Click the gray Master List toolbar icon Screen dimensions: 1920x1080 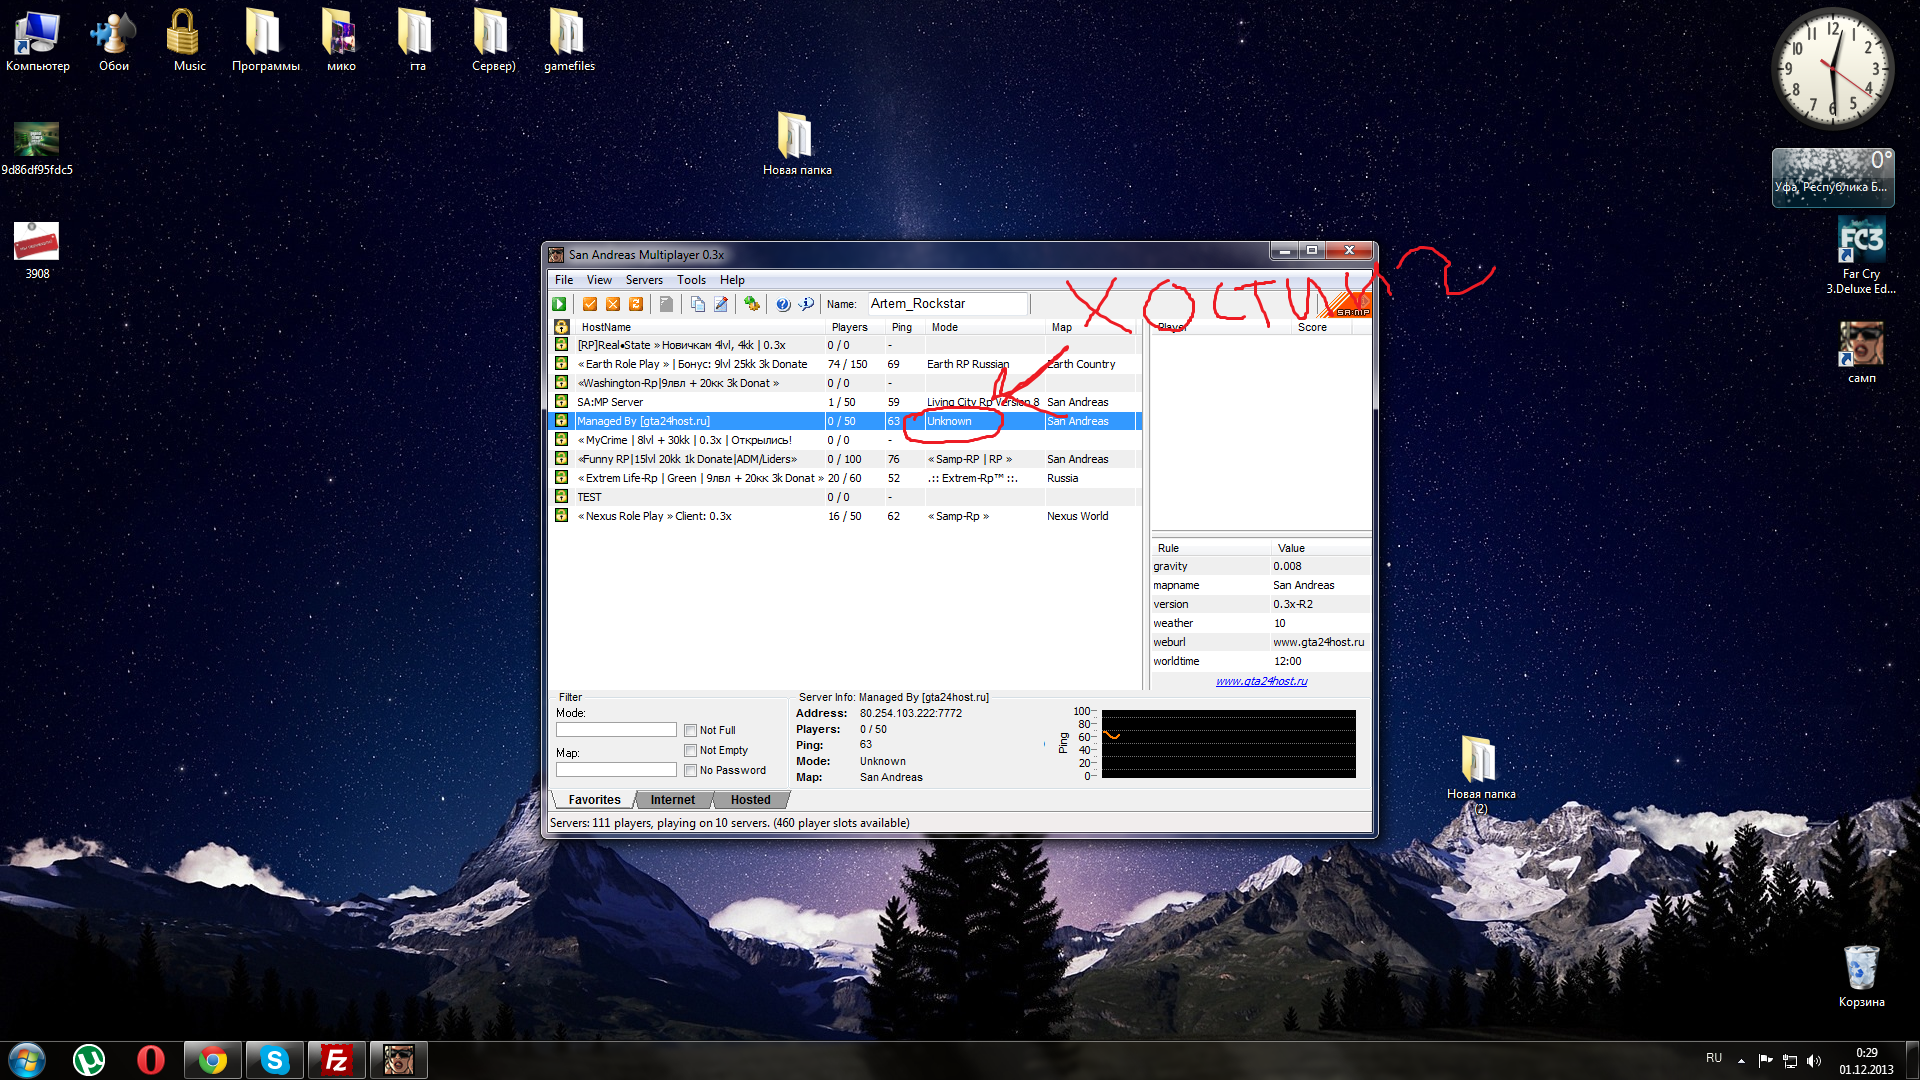tap(666, 304)
